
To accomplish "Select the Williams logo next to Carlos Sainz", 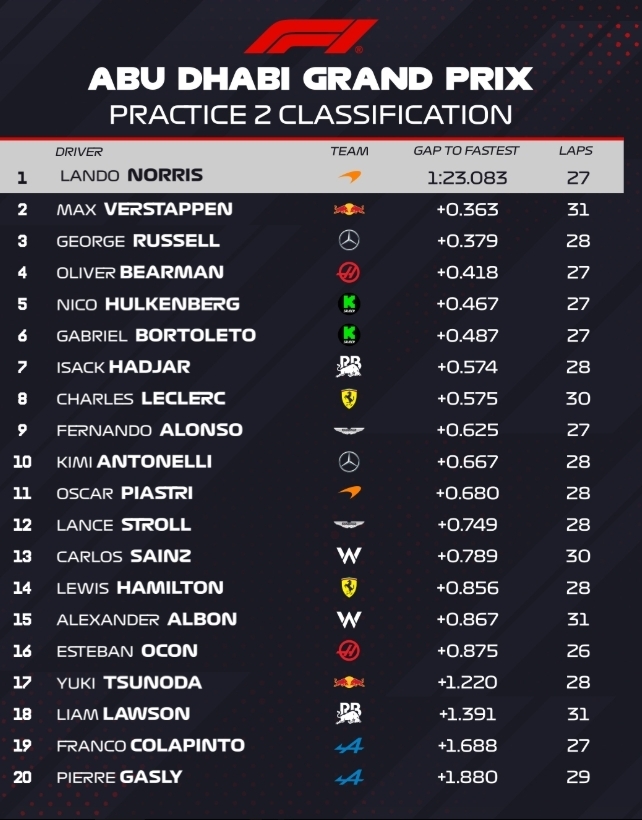I will pyautogui.click(x=349, y=556).
